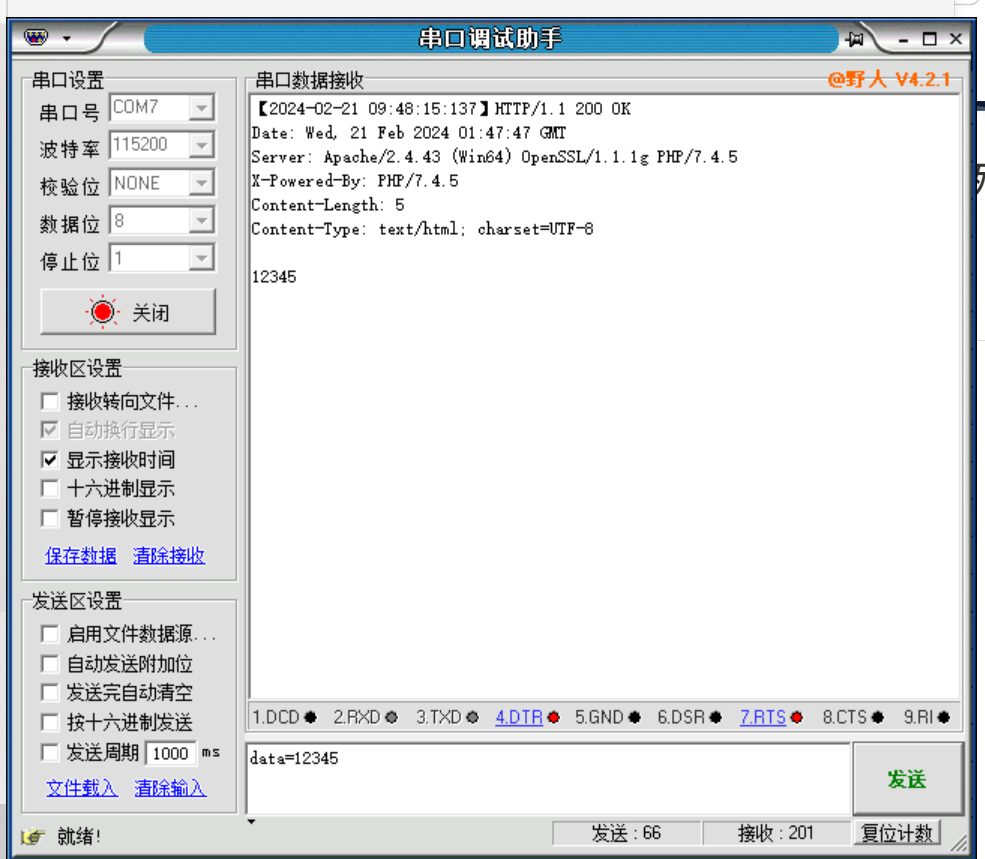The width and height of the screenshot is (985, 859).
Task: Toggle the 7.RTS signal link
Action: 763,717
